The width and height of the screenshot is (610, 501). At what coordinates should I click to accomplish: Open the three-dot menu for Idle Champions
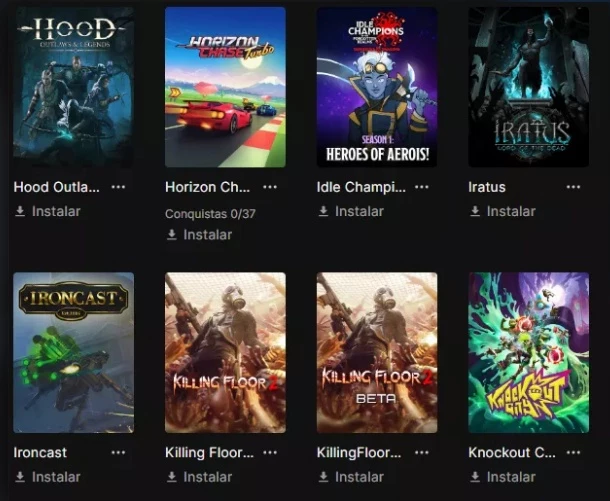(422, 187)
